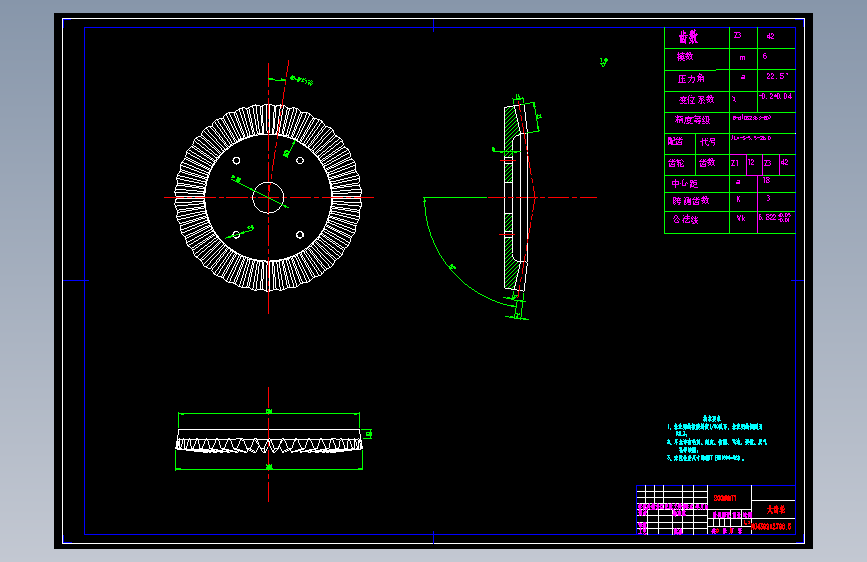Click the red part name 大齿轮 in title block
This screenshot has height=562, width=867.
coord(776,509)
